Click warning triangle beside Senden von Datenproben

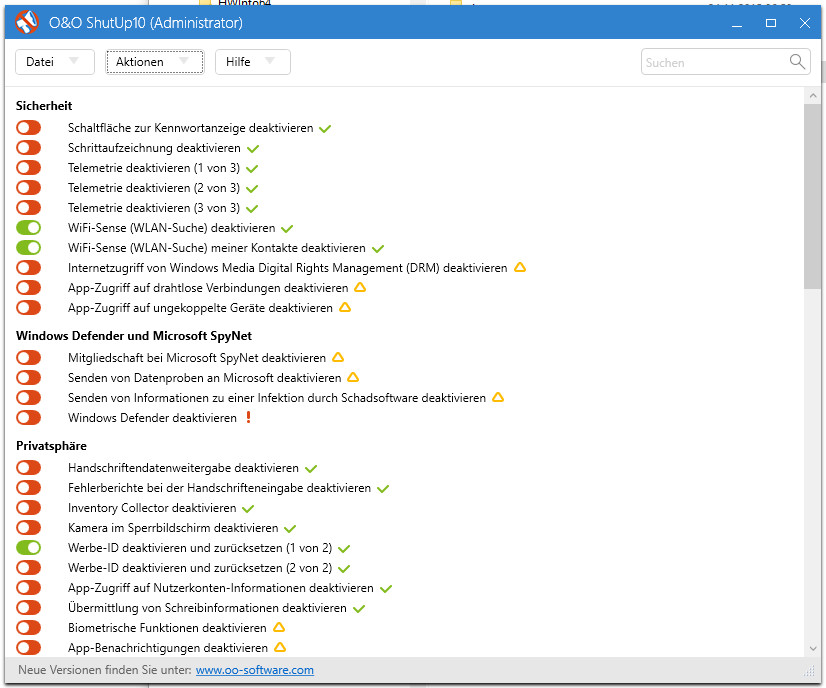click(353, 377)
